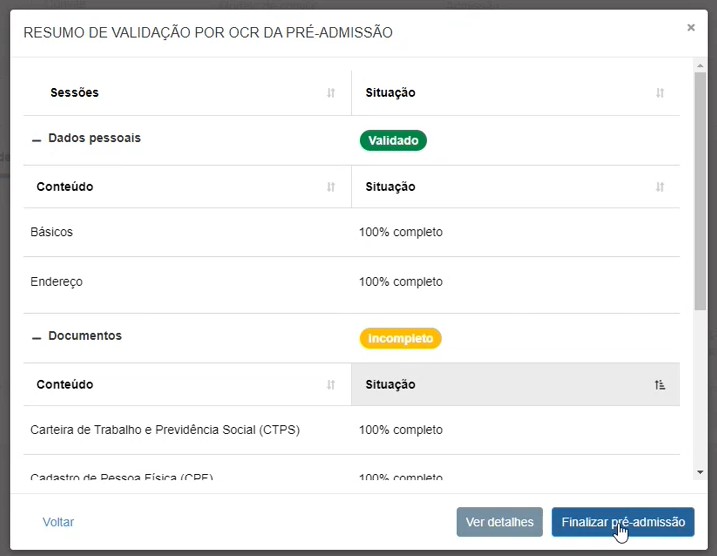Close the OCR validation summary dialog

pyautogui.click(x=690, y=28)
